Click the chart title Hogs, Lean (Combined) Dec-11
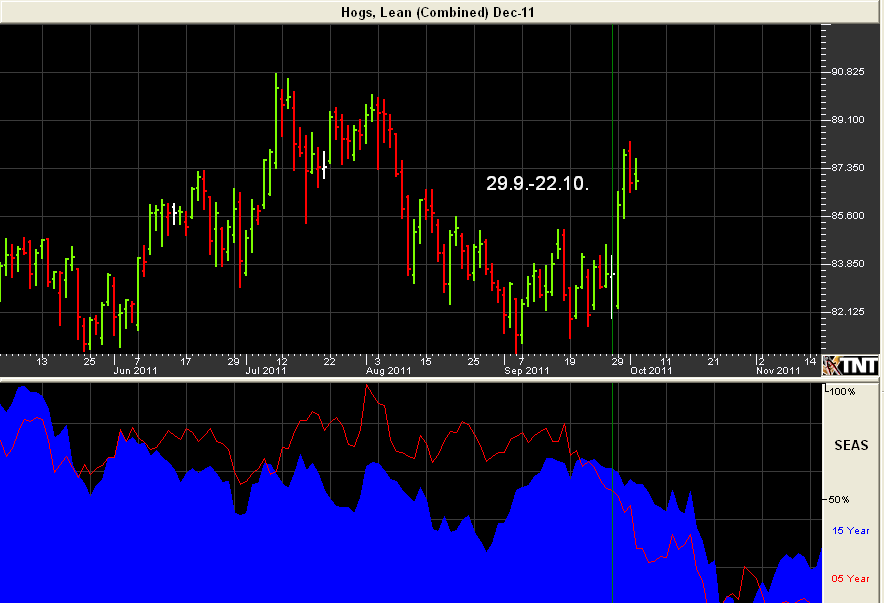The image size is (884, 603). (437, 12)
